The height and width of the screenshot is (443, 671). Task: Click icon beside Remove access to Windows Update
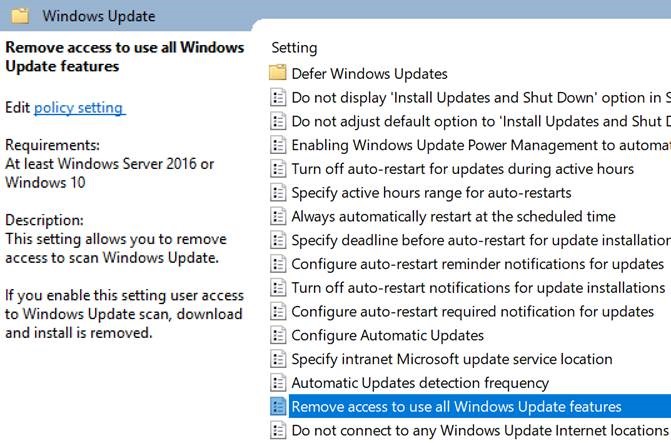(278, 407)
